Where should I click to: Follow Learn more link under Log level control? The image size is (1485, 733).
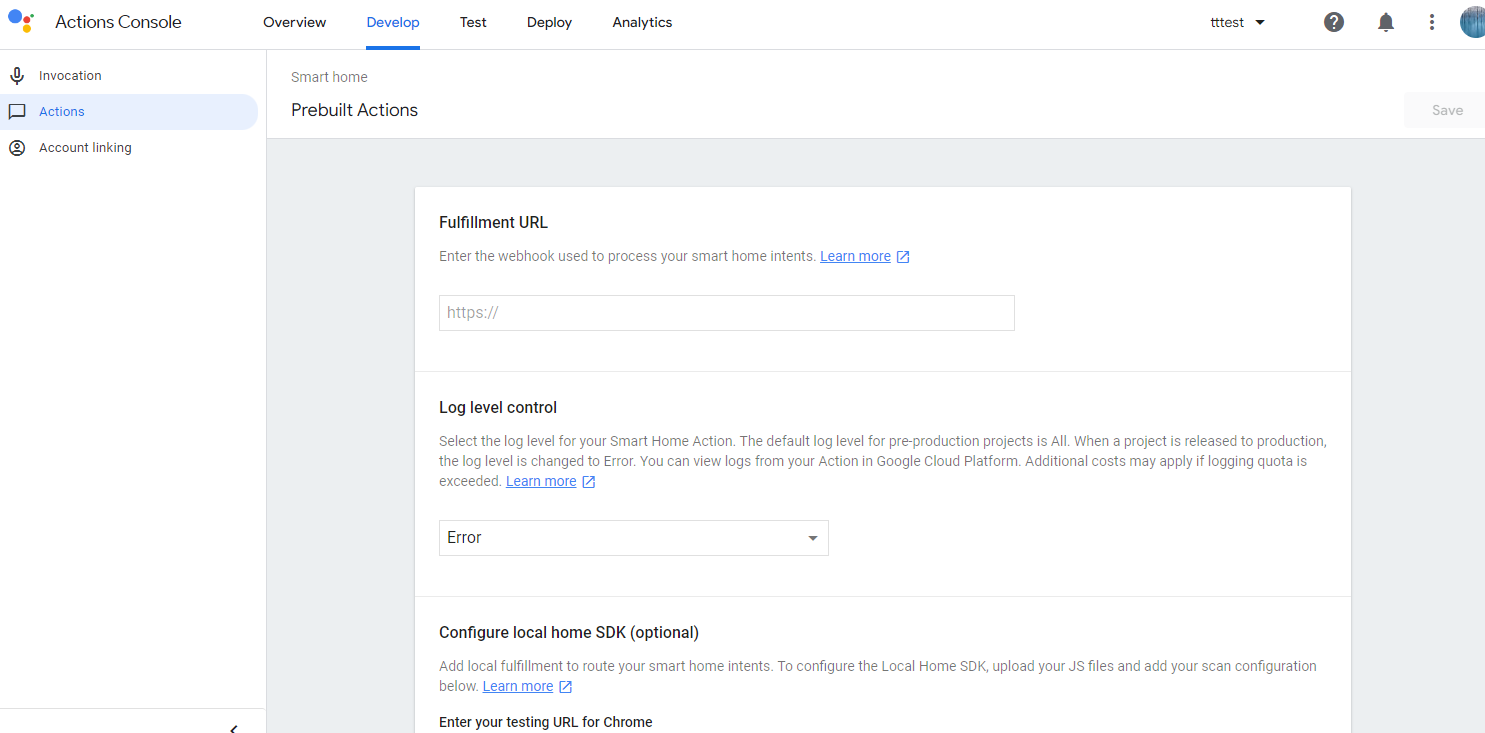click(541, 481)
